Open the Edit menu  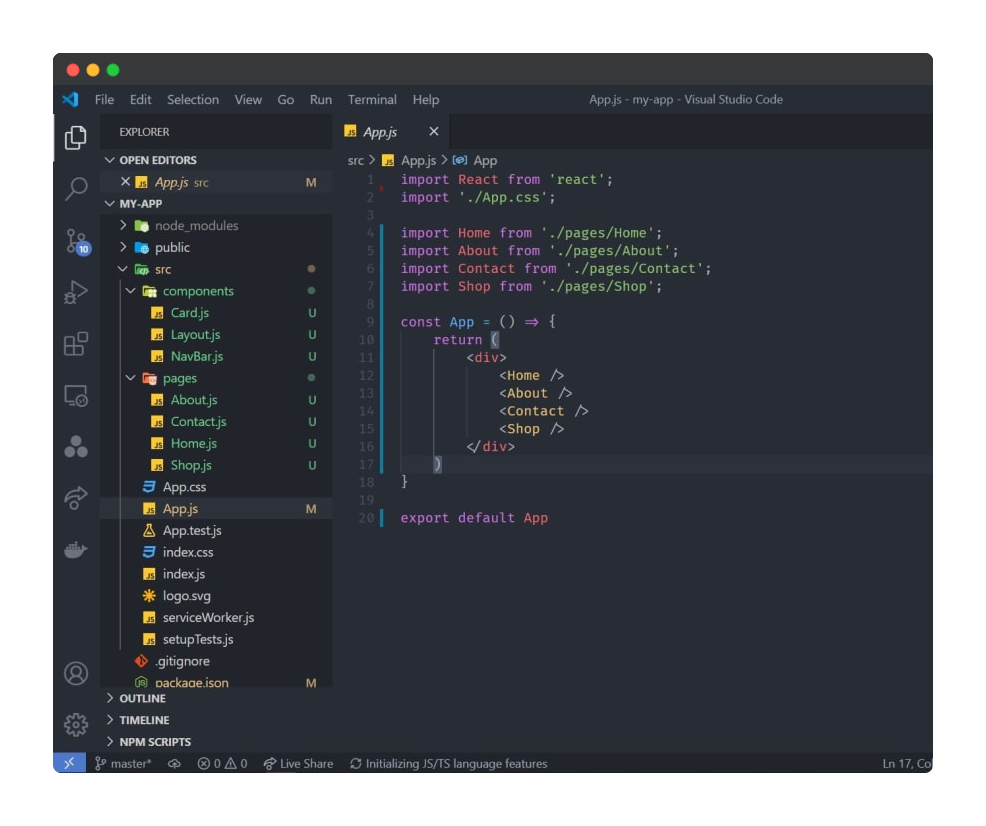click(x=140, y=99)
